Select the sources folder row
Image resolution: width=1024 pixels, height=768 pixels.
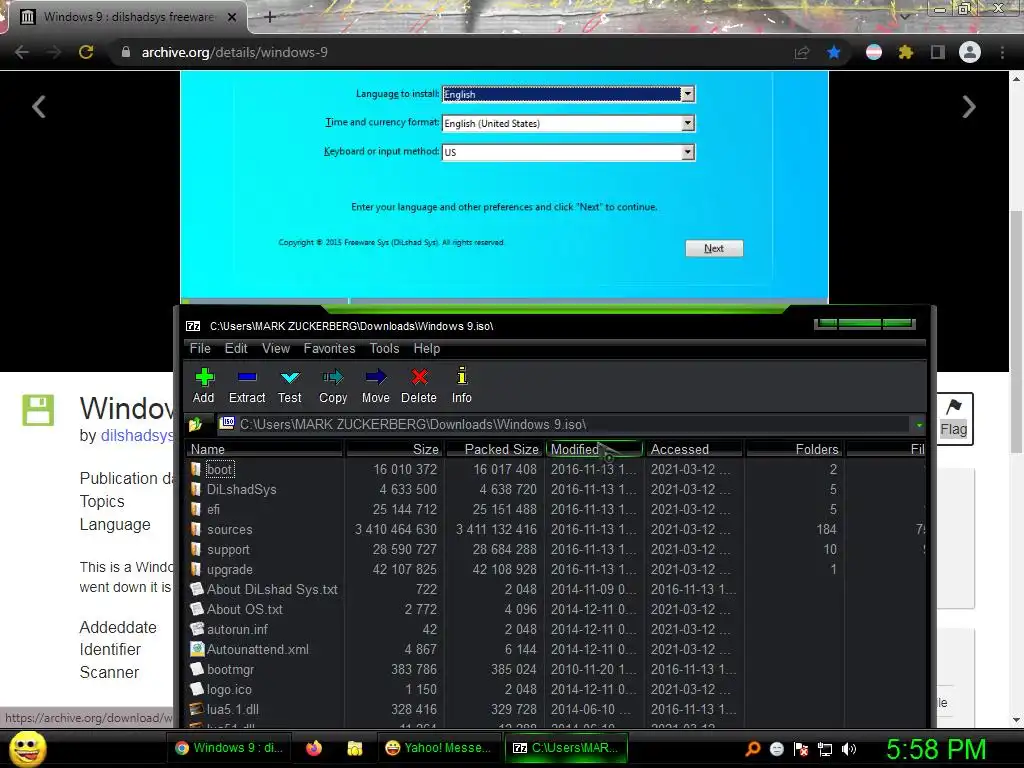click(x=556, y=530)
